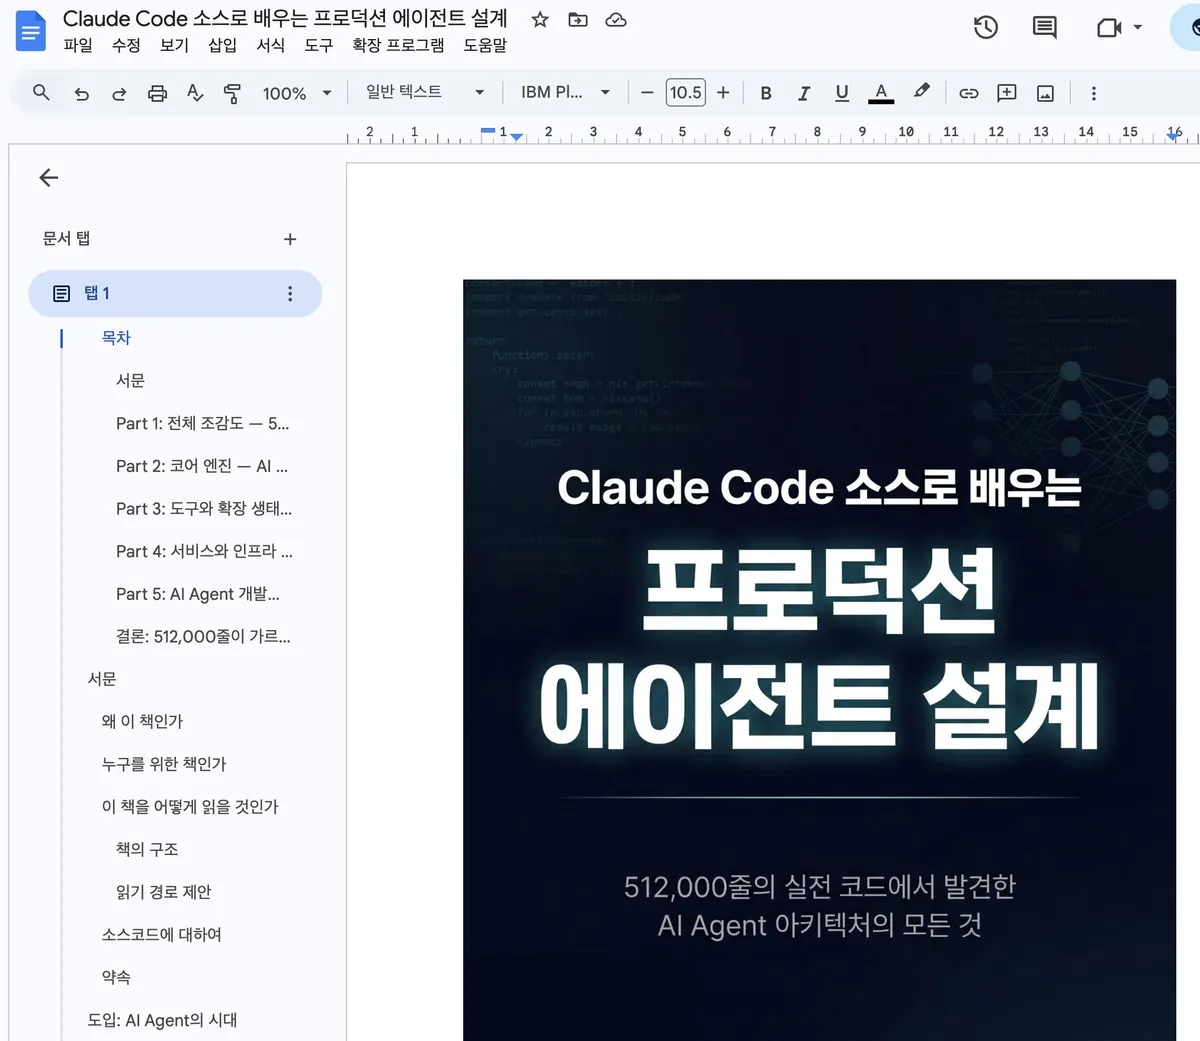Open the highlight color pen
The height and width of the screenshot is (1041, 1200).
point(921,92)
